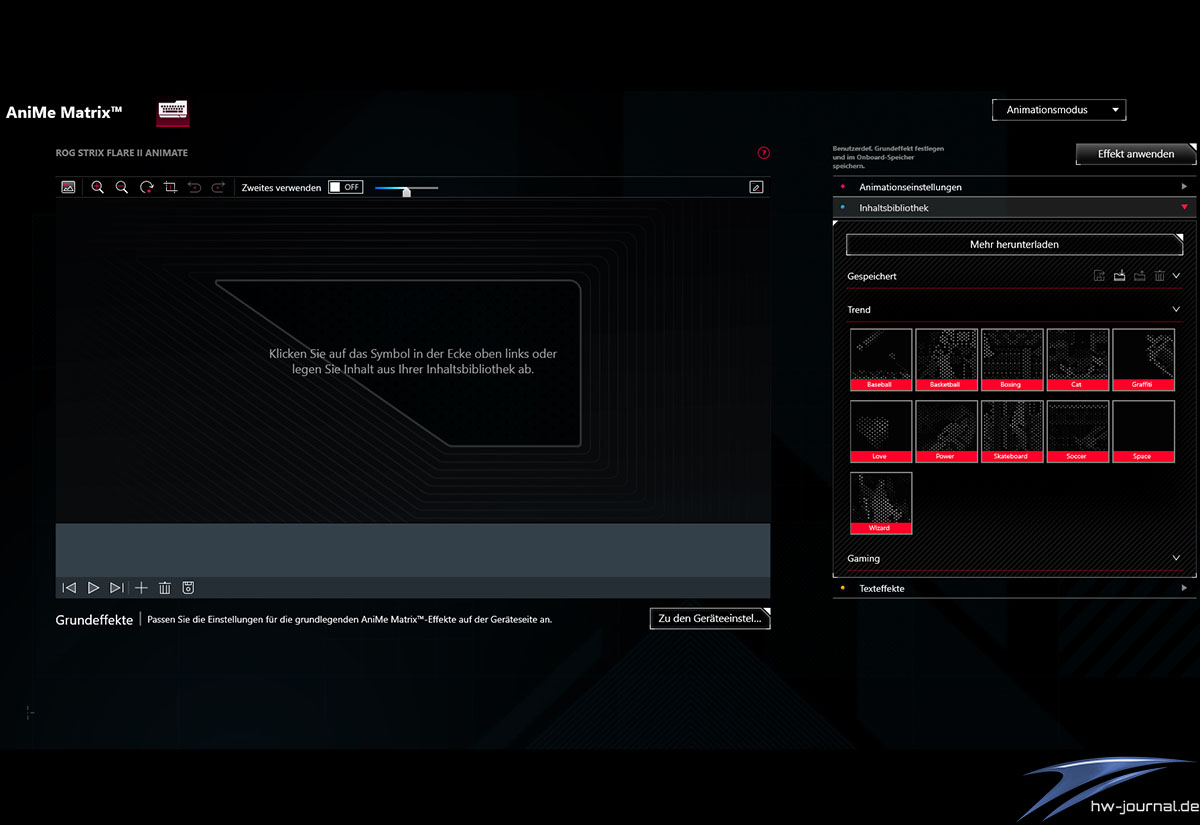Click the 'Klicken Sie auf das Symbol' hint text

(413, 361)
